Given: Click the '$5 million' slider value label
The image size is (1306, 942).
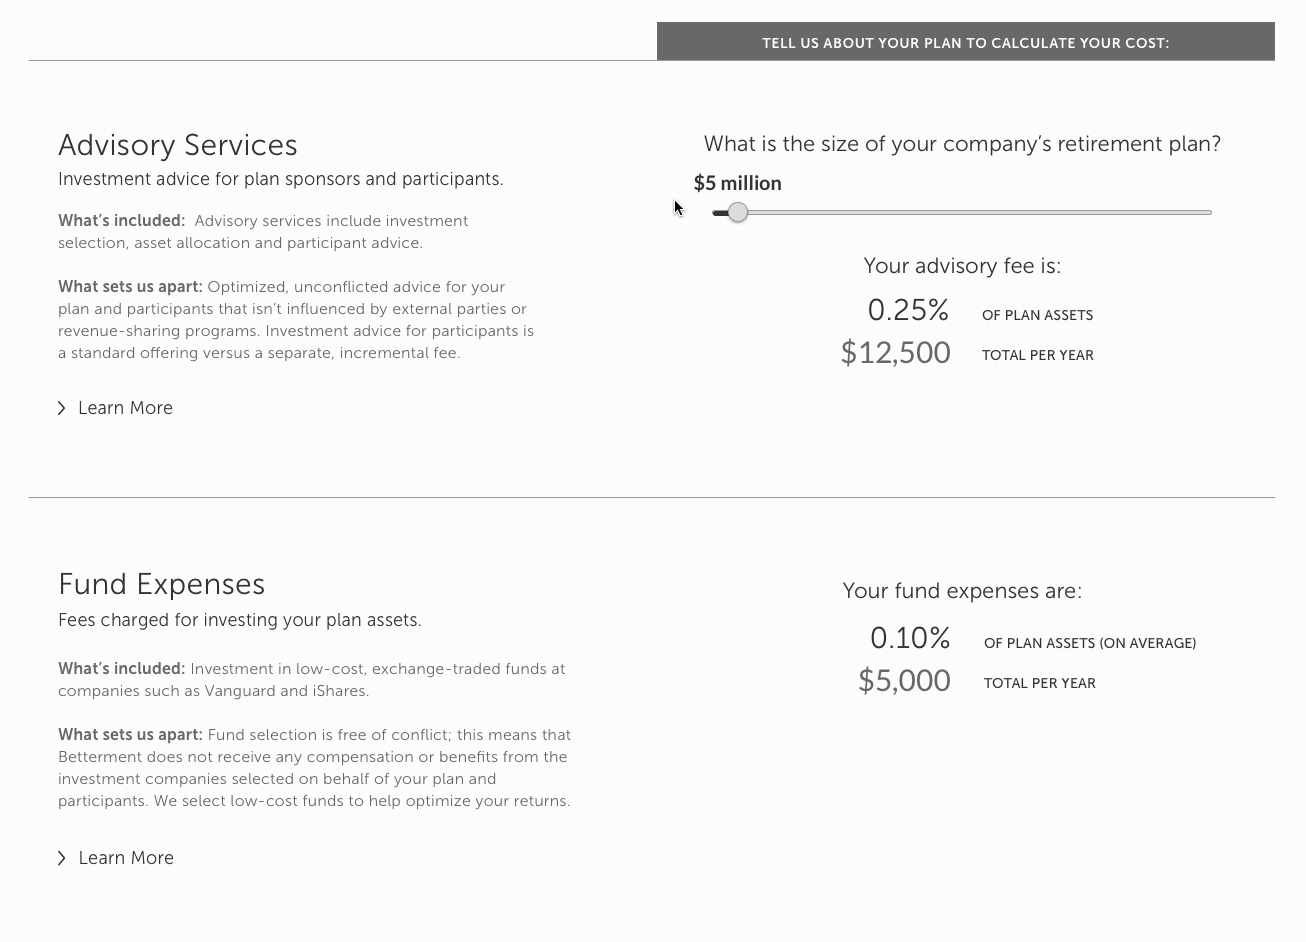Looking at the screenshot, I should [x=737, y=183].
